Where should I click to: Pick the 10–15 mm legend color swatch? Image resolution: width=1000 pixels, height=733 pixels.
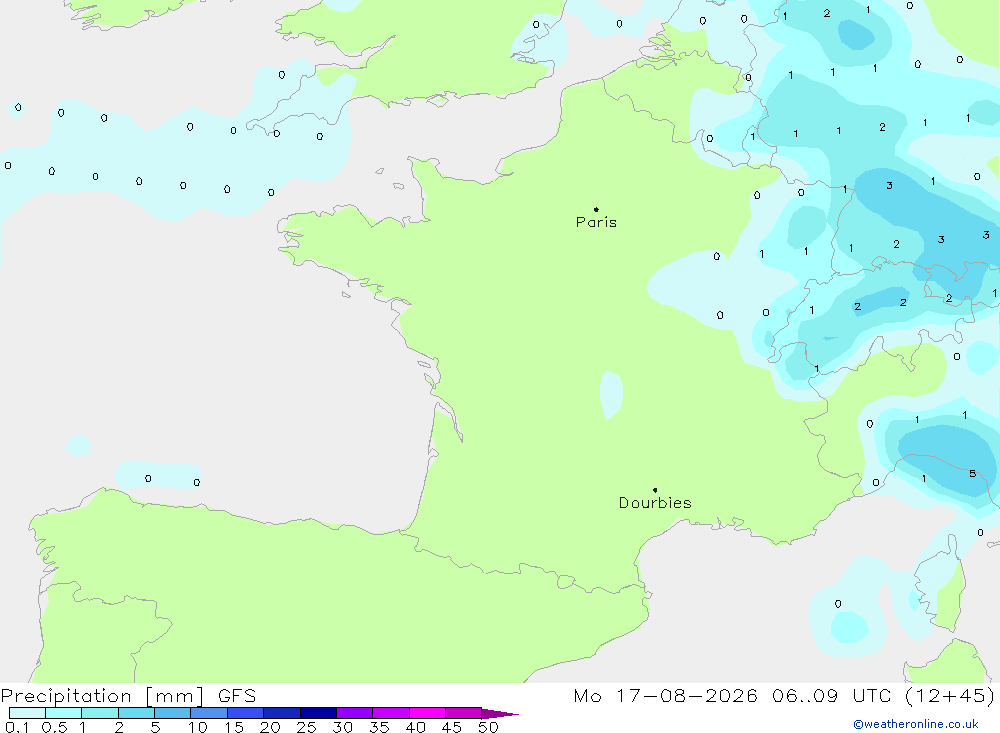[209, 713]
